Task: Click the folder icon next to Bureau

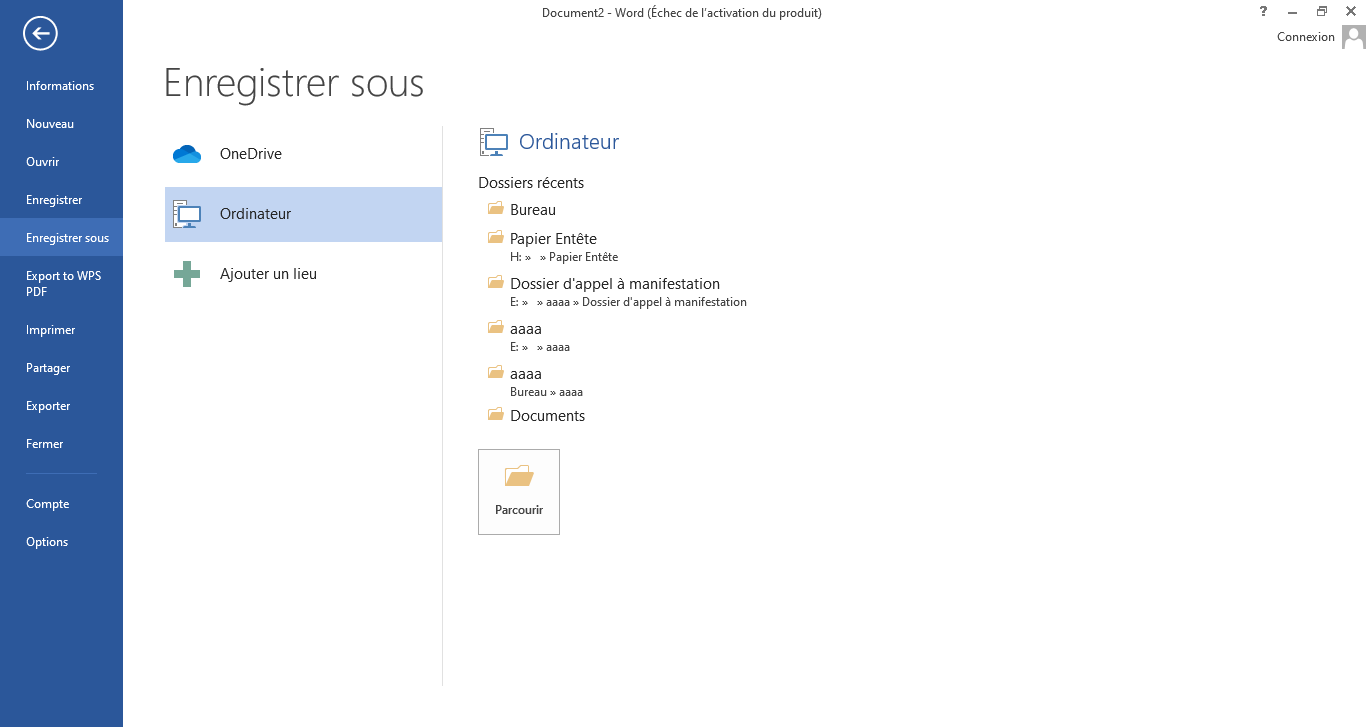Action: tap(495, 209)
